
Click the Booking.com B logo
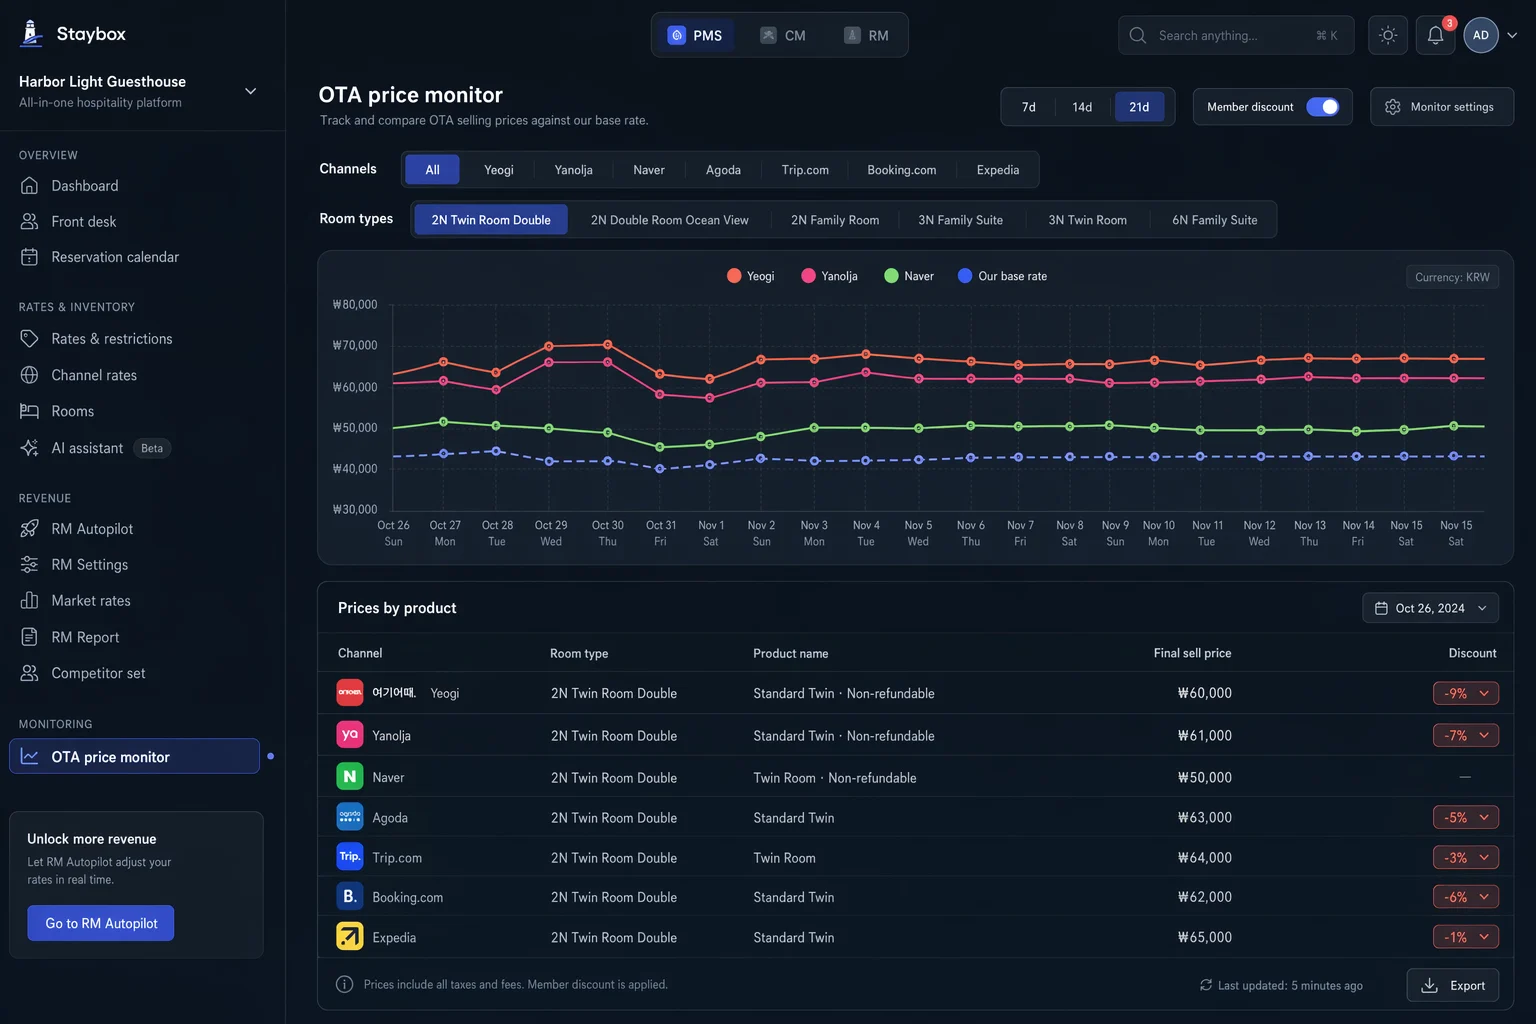[350, 897]
